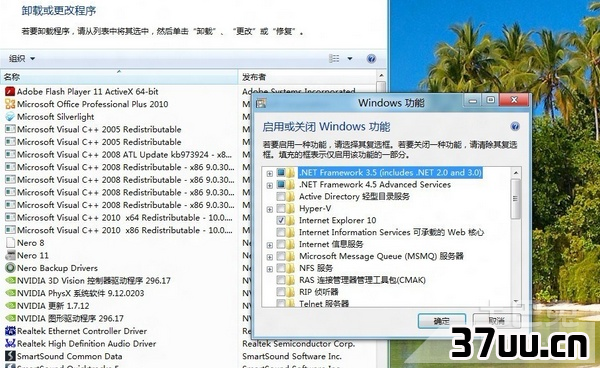Select Adobe Flash Player 11 ActiveX 64-bit entry
This screenshot has height=368, width=600.
87,91
